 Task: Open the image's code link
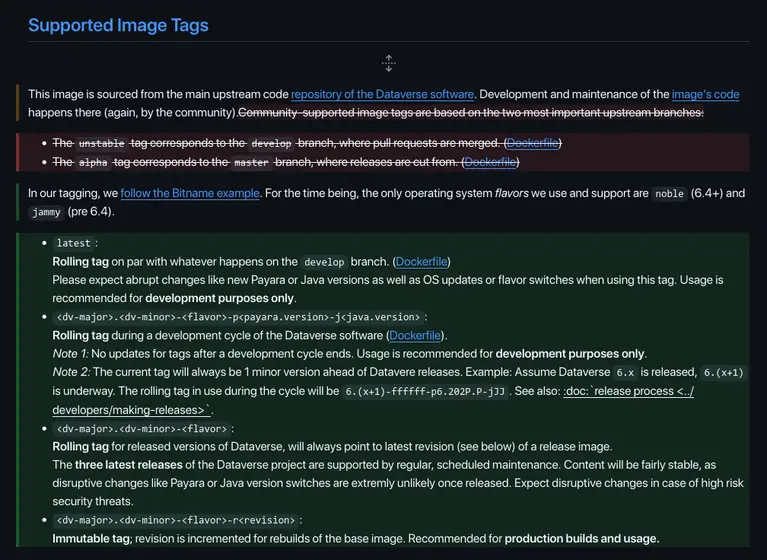tap(705, 94)
